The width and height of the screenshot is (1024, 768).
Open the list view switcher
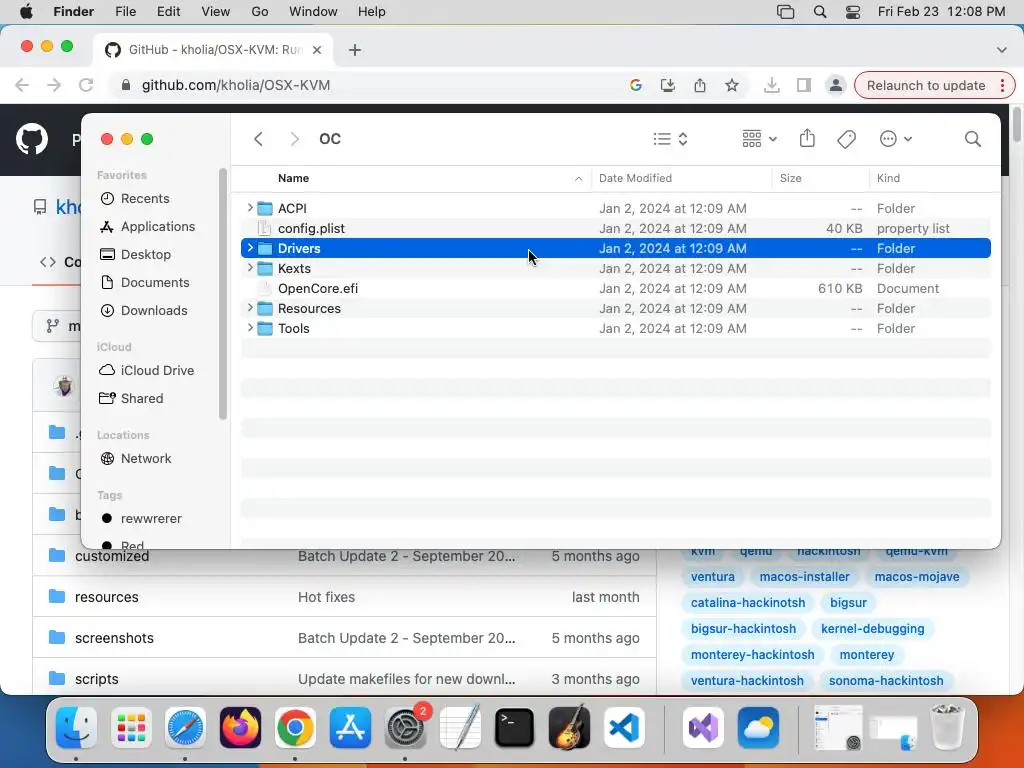[x=671, y=139]
